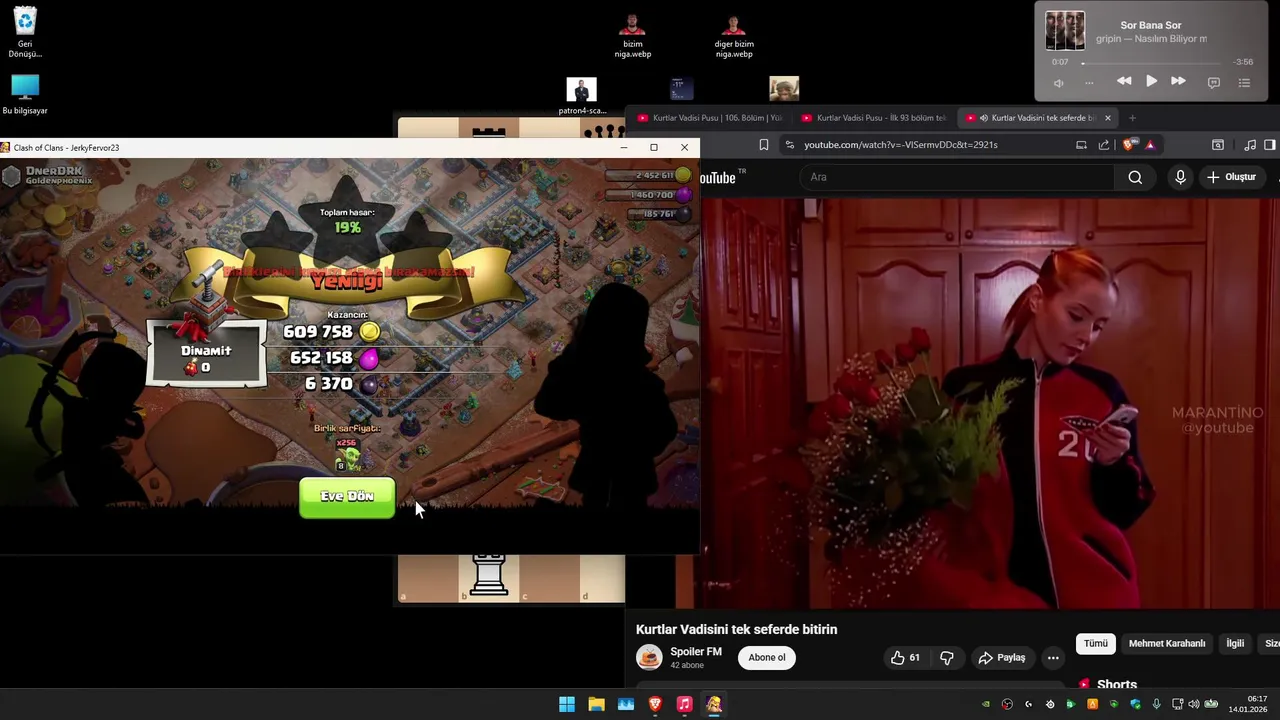Open the browser media control music icon
The image size is (1280, 720).
1250,145
